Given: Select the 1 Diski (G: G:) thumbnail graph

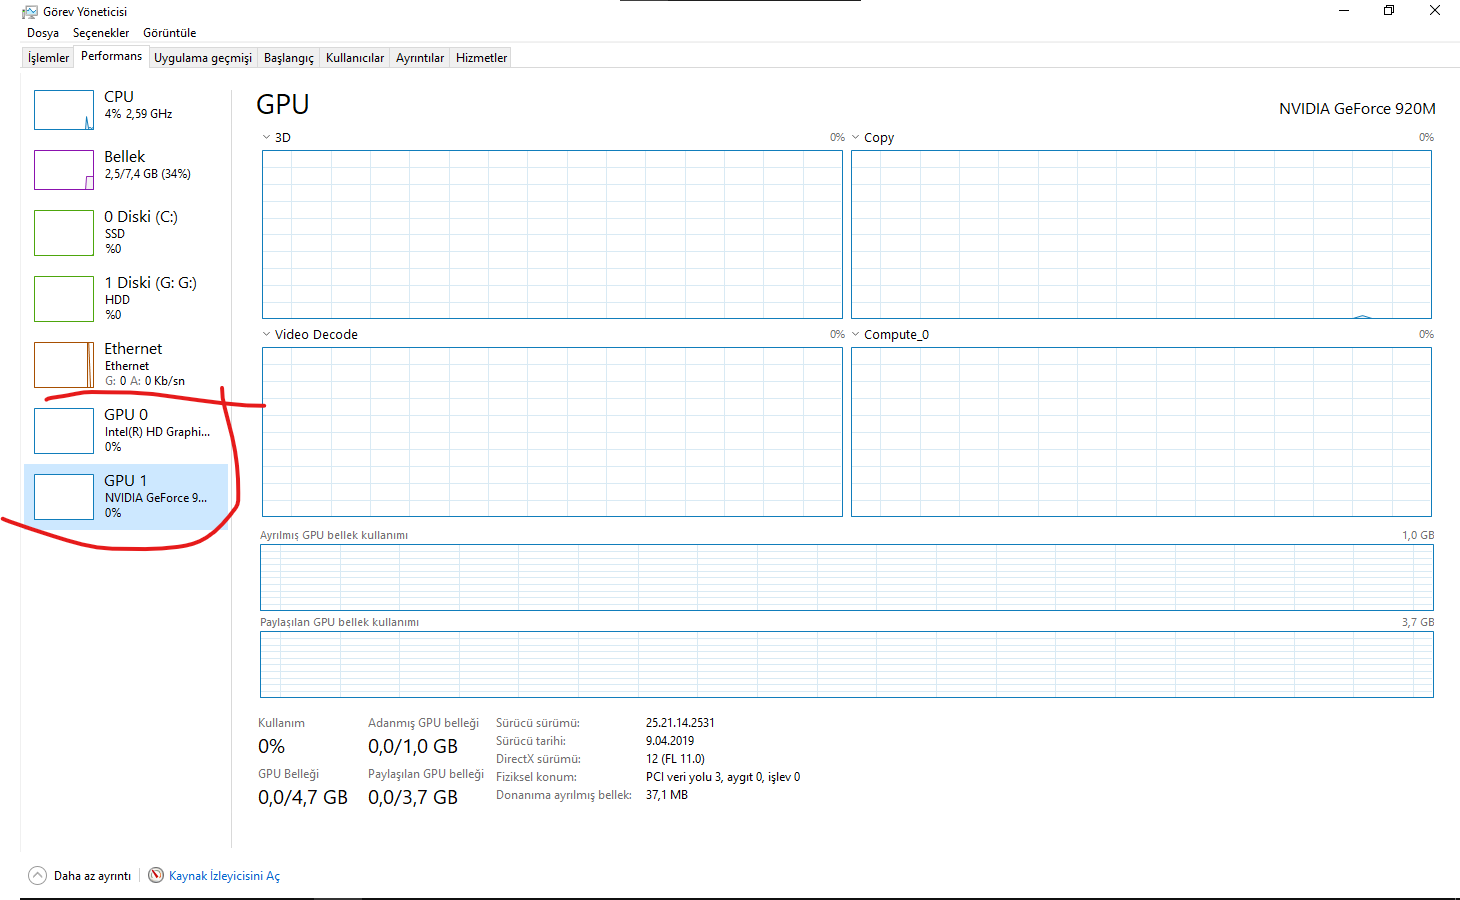Looking at the screenshot, I should (64, 299).
